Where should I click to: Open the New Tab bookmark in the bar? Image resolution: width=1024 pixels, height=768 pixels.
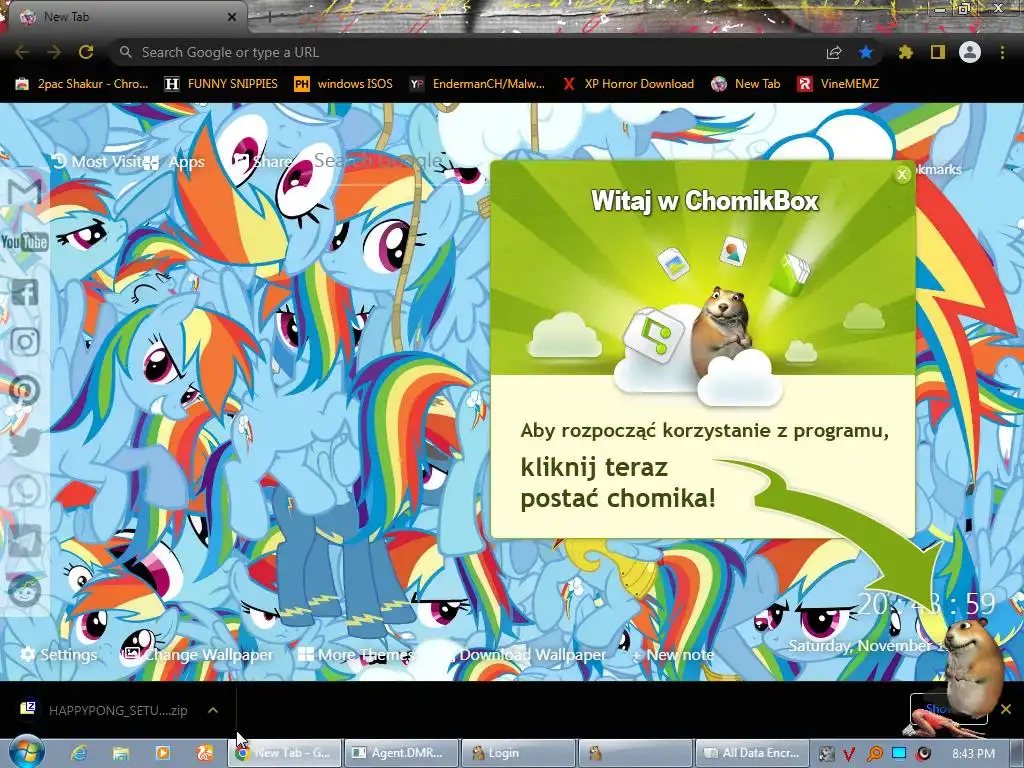745,84
